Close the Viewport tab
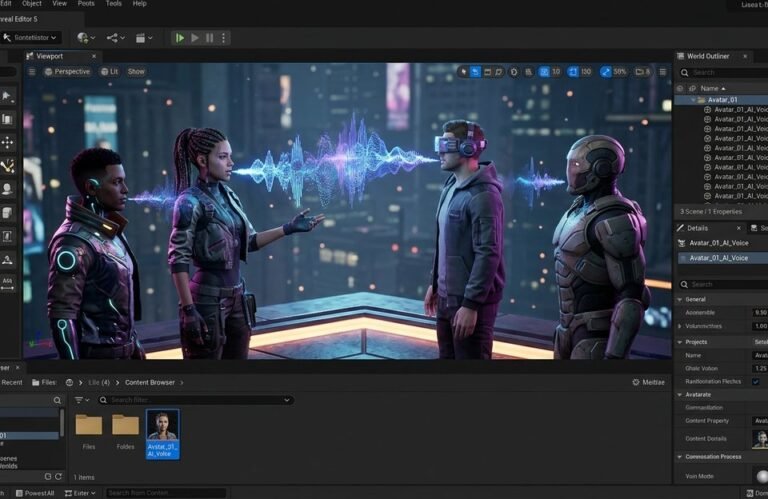The height and width of the screenshot is (499, 768). coord(94,56)
